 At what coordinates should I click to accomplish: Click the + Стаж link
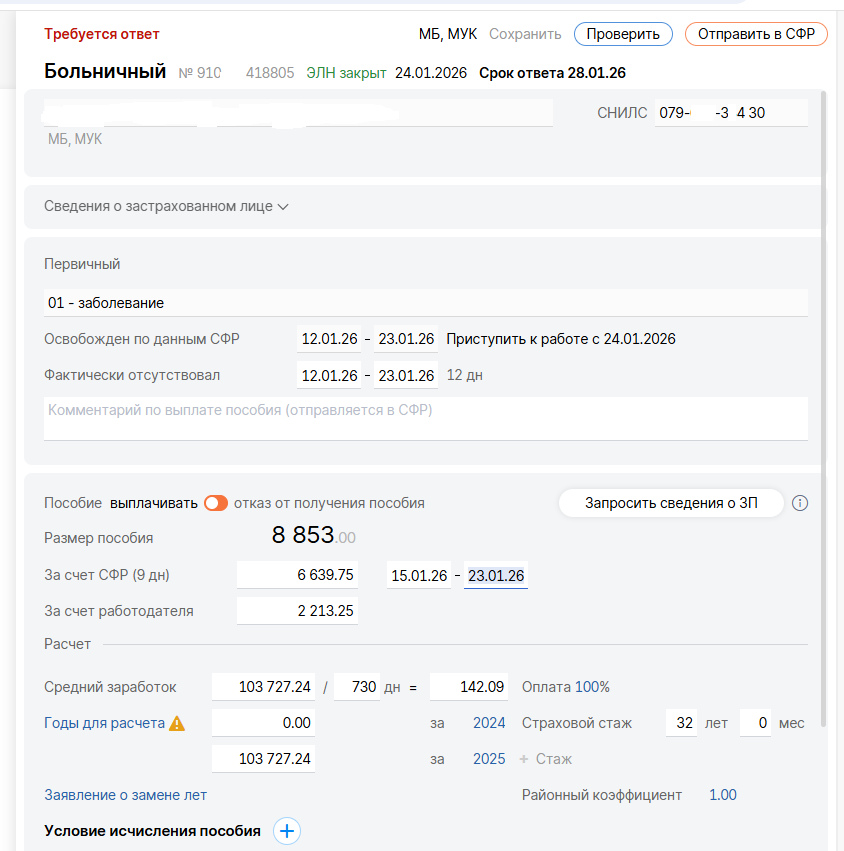(x=545, y=759)
